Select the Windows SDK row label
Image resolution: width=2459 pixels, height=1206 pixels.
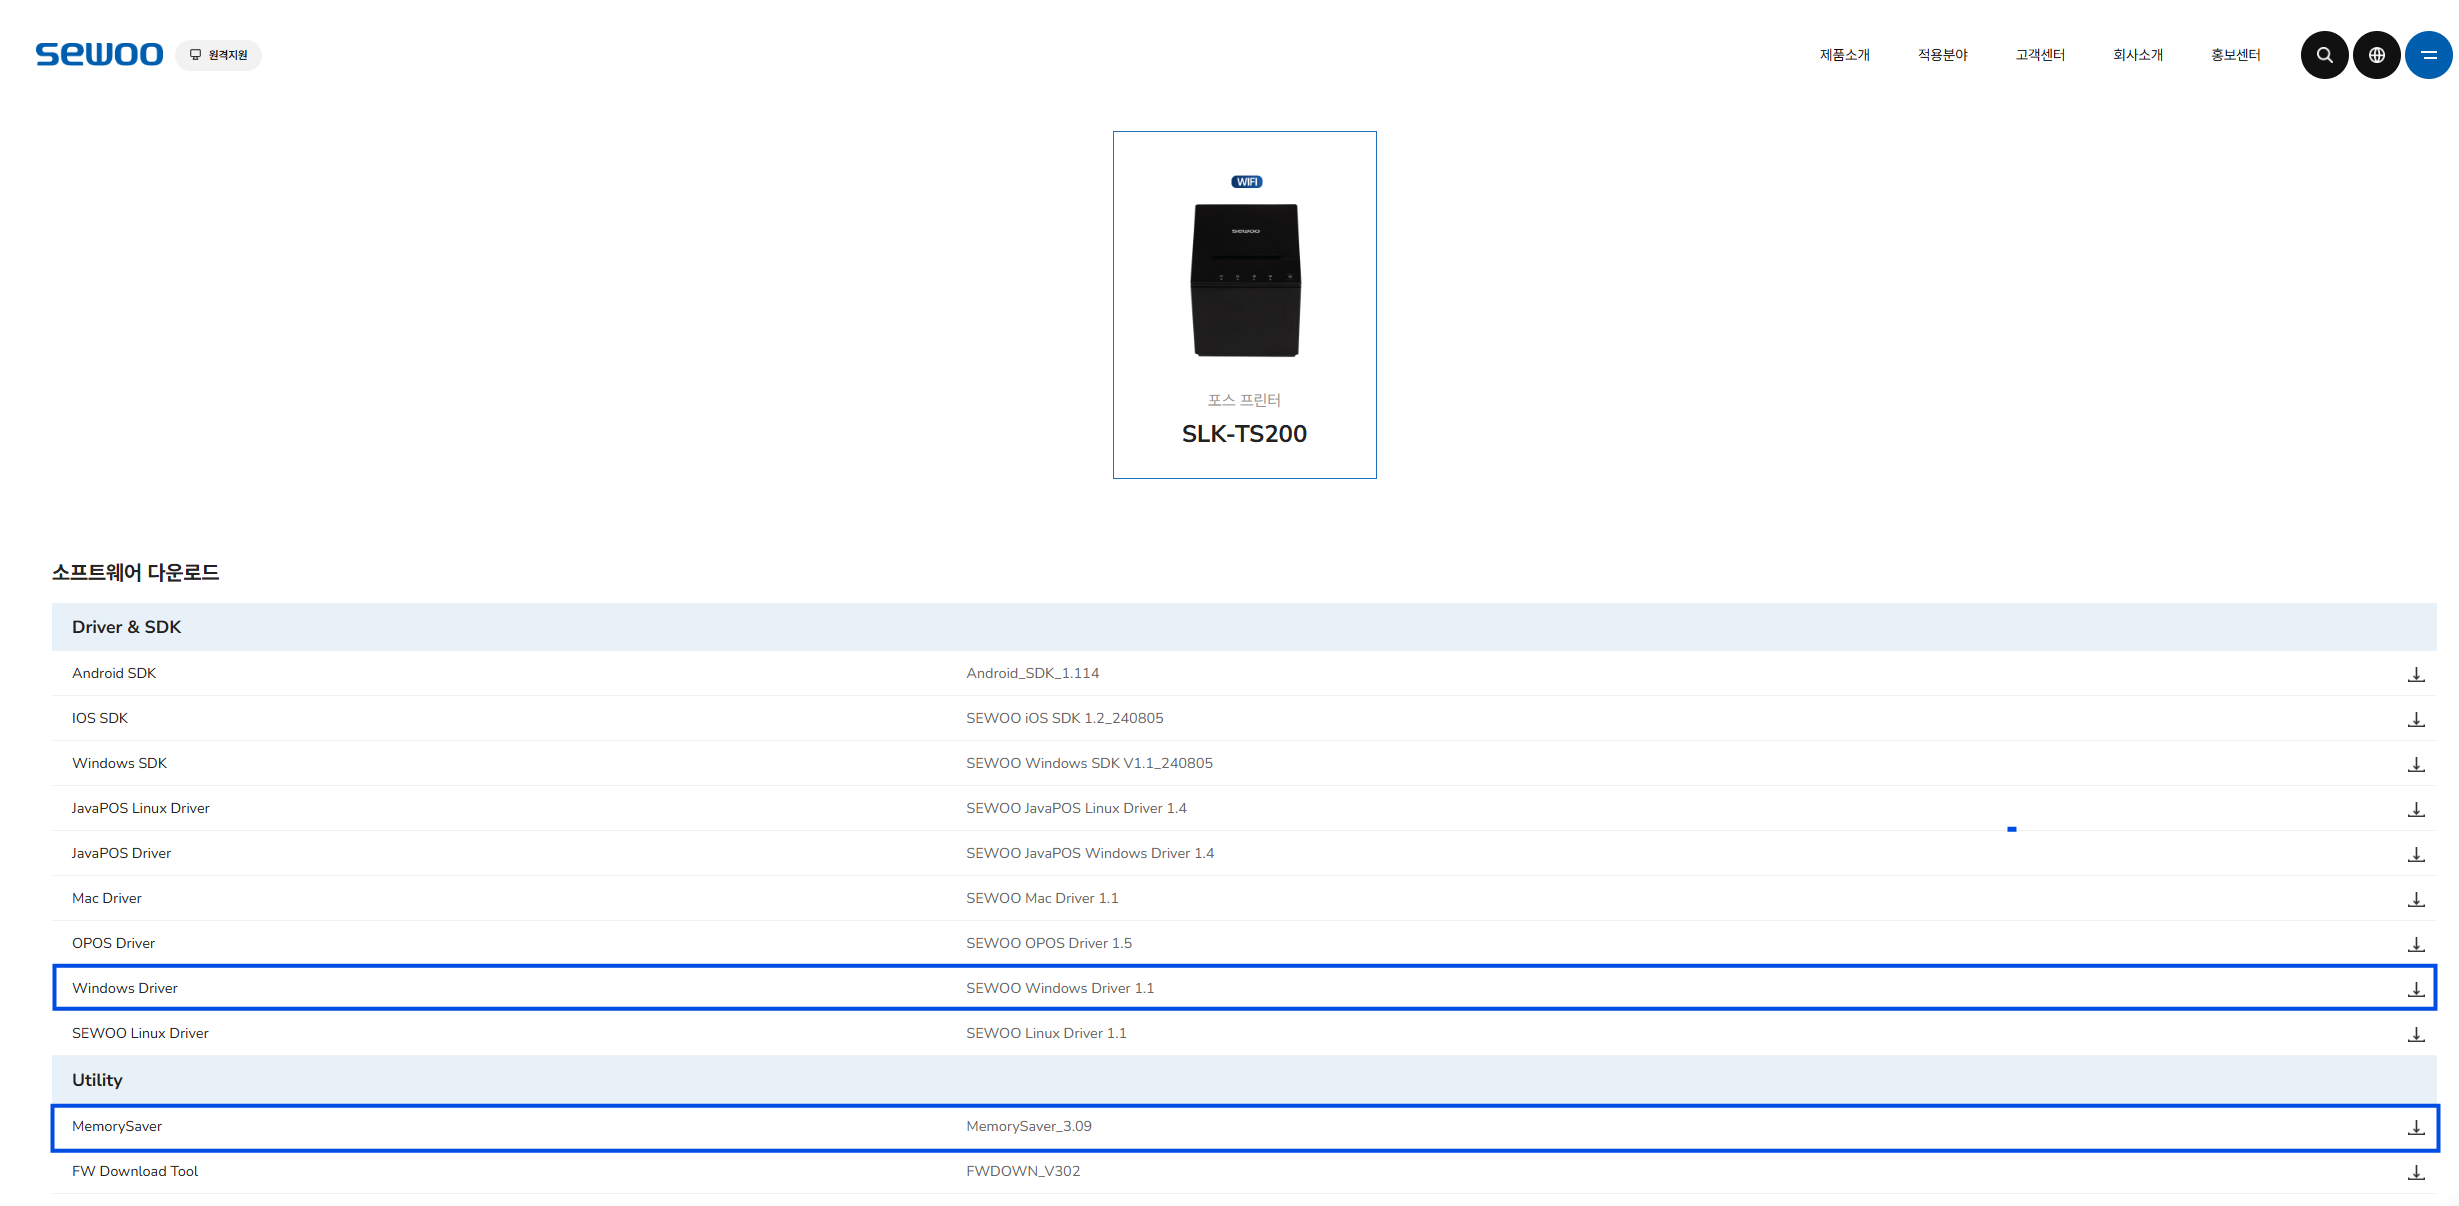point(119,763)
